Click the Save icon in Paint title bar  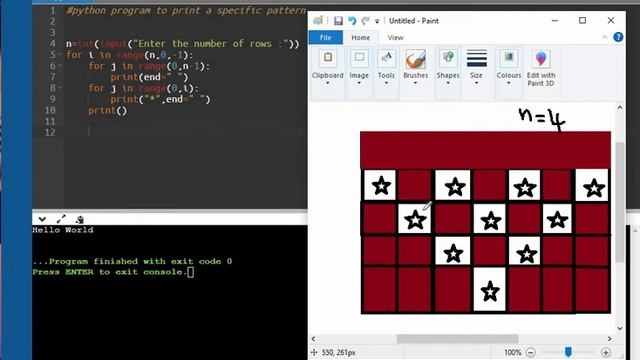click(x=338, y=21)
